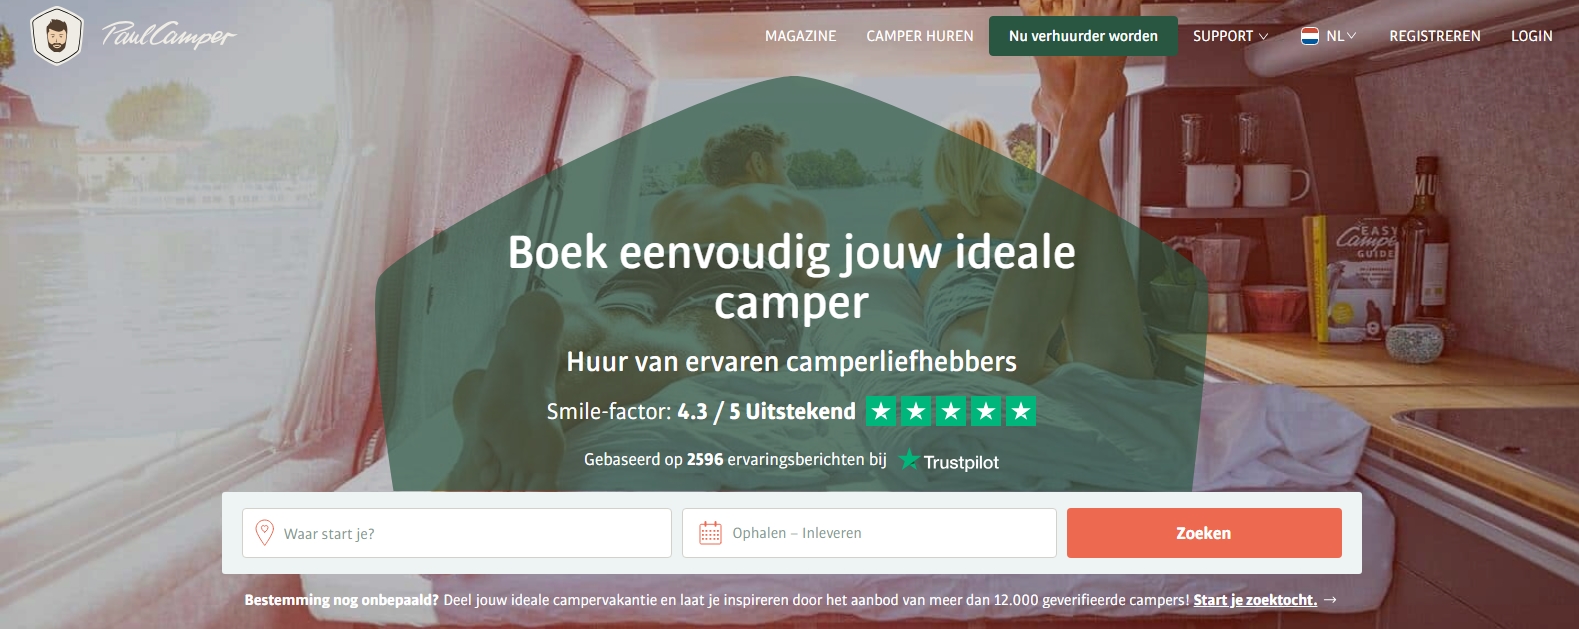The width and height of the screenshot is (1579, 629).
Task: Click the Dutch flag icon
Action: (1310, 36)
